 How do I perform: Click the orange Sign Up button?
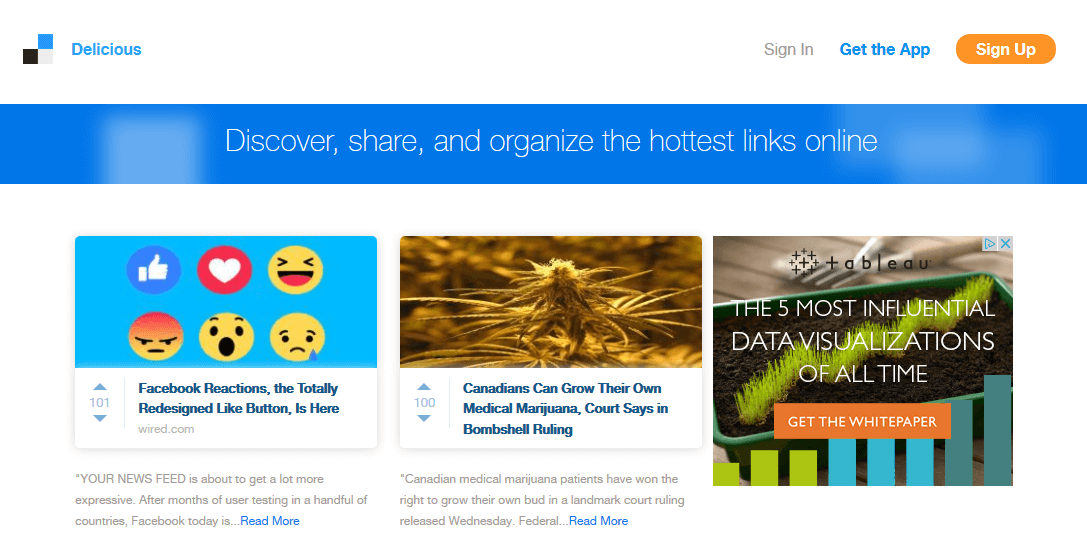(x=1005, y=49)
